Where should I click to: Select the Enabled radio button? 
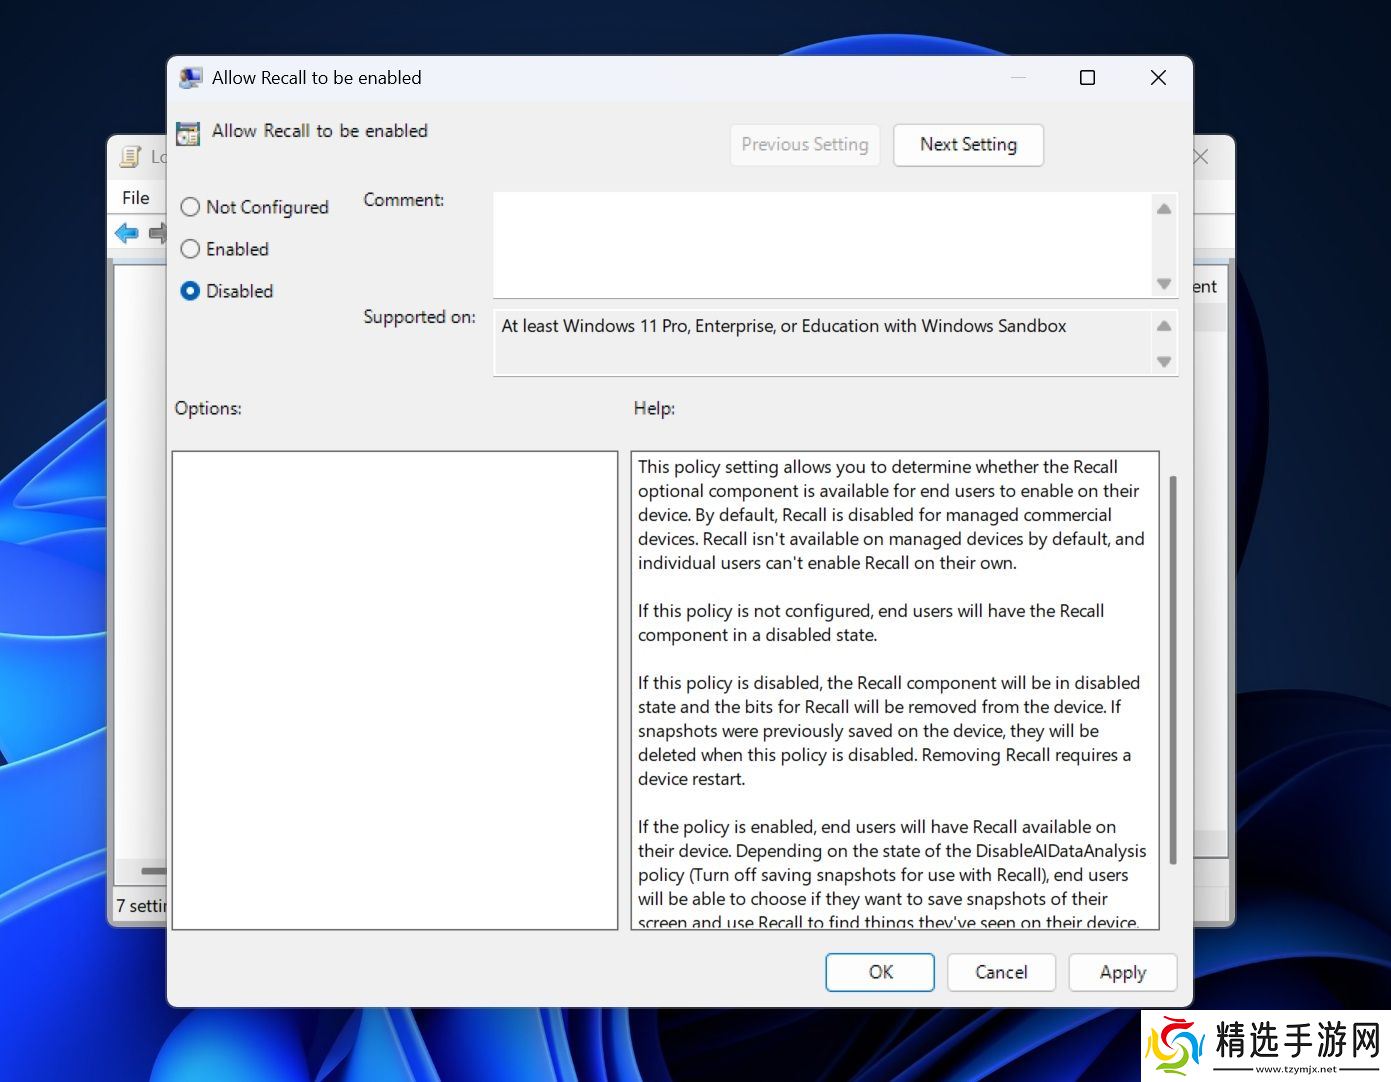(x=190, y=249)
